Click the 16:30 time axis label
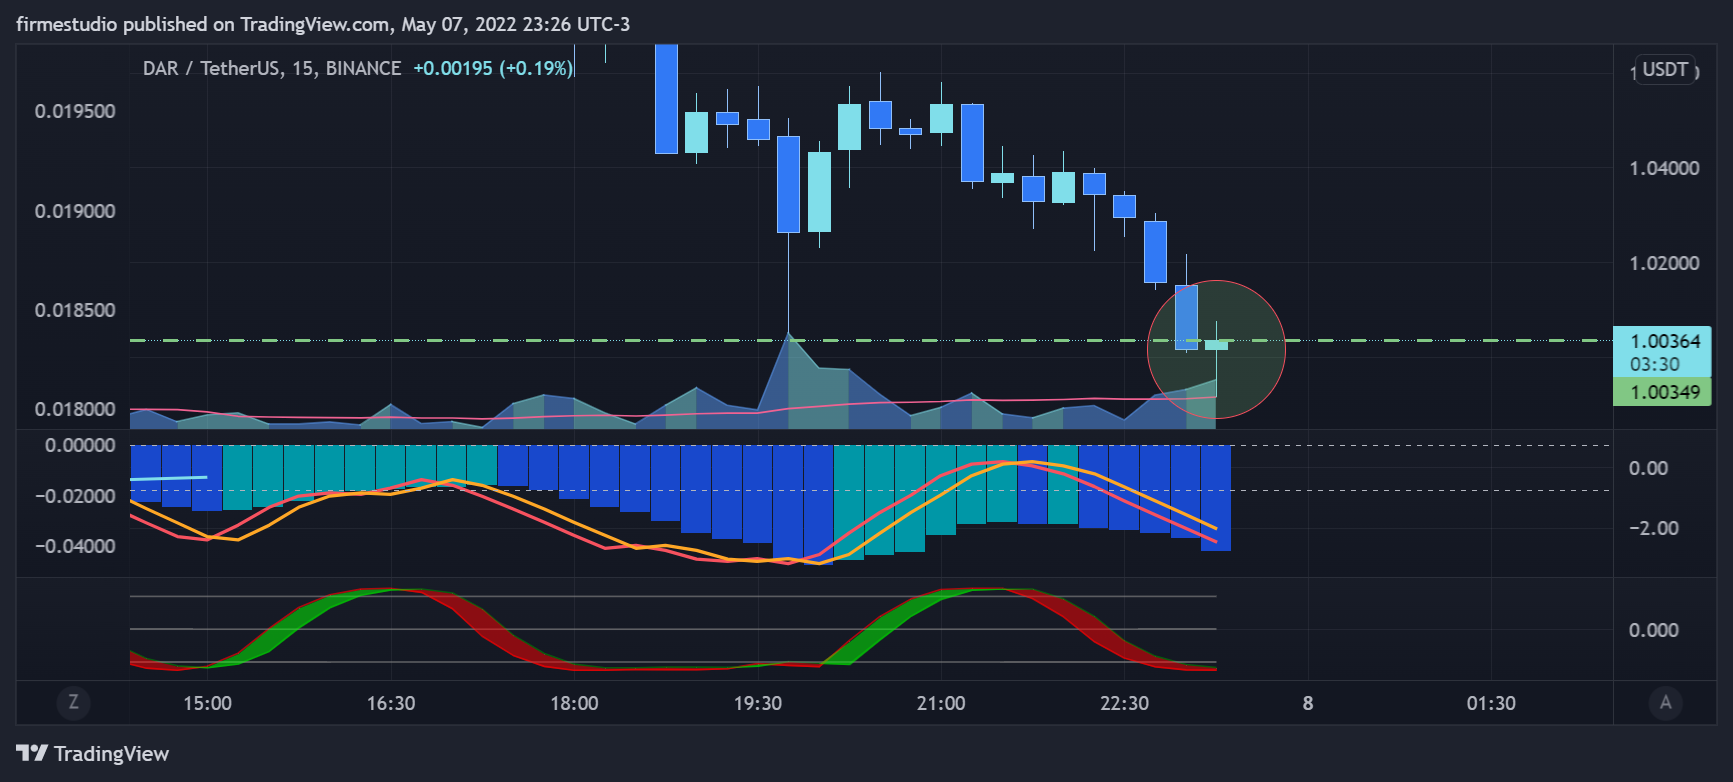The image size is (1733, 782). 391,703
